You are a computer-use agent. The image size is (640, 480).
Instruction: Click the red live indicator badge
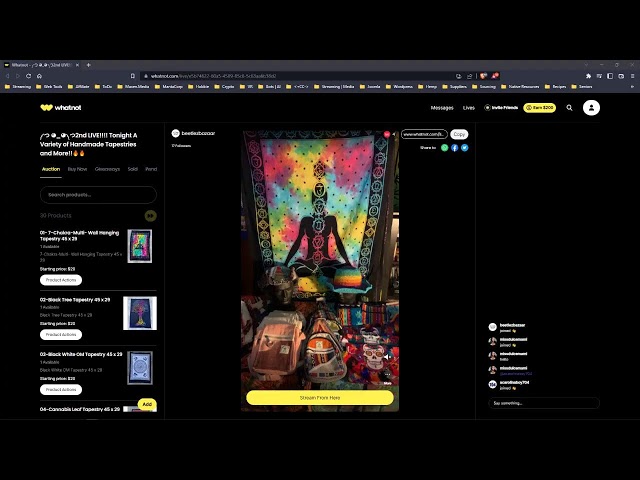[x=387, y=134]
